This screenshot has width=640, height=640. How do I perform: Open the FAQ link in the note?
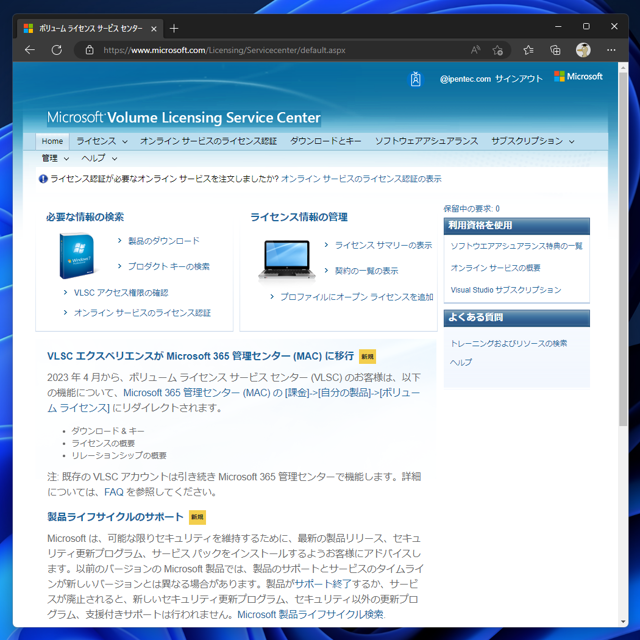[x=114, y=492]
